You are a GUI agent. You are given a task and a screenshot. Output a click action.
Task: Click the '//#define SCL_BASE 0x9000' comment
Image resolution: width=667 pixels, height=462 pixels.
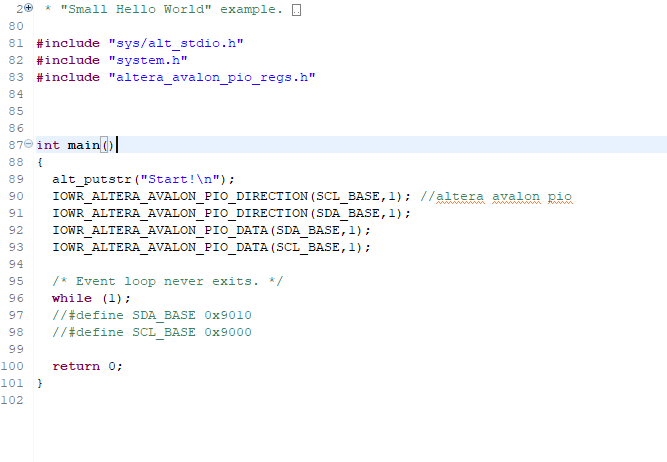[152, 333]
